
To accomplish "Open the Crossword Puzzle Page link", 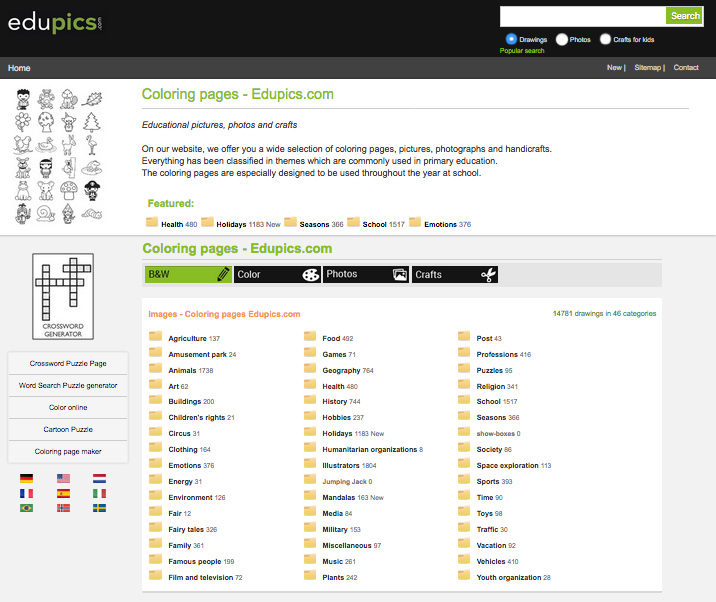I will [x=68, y=363].
